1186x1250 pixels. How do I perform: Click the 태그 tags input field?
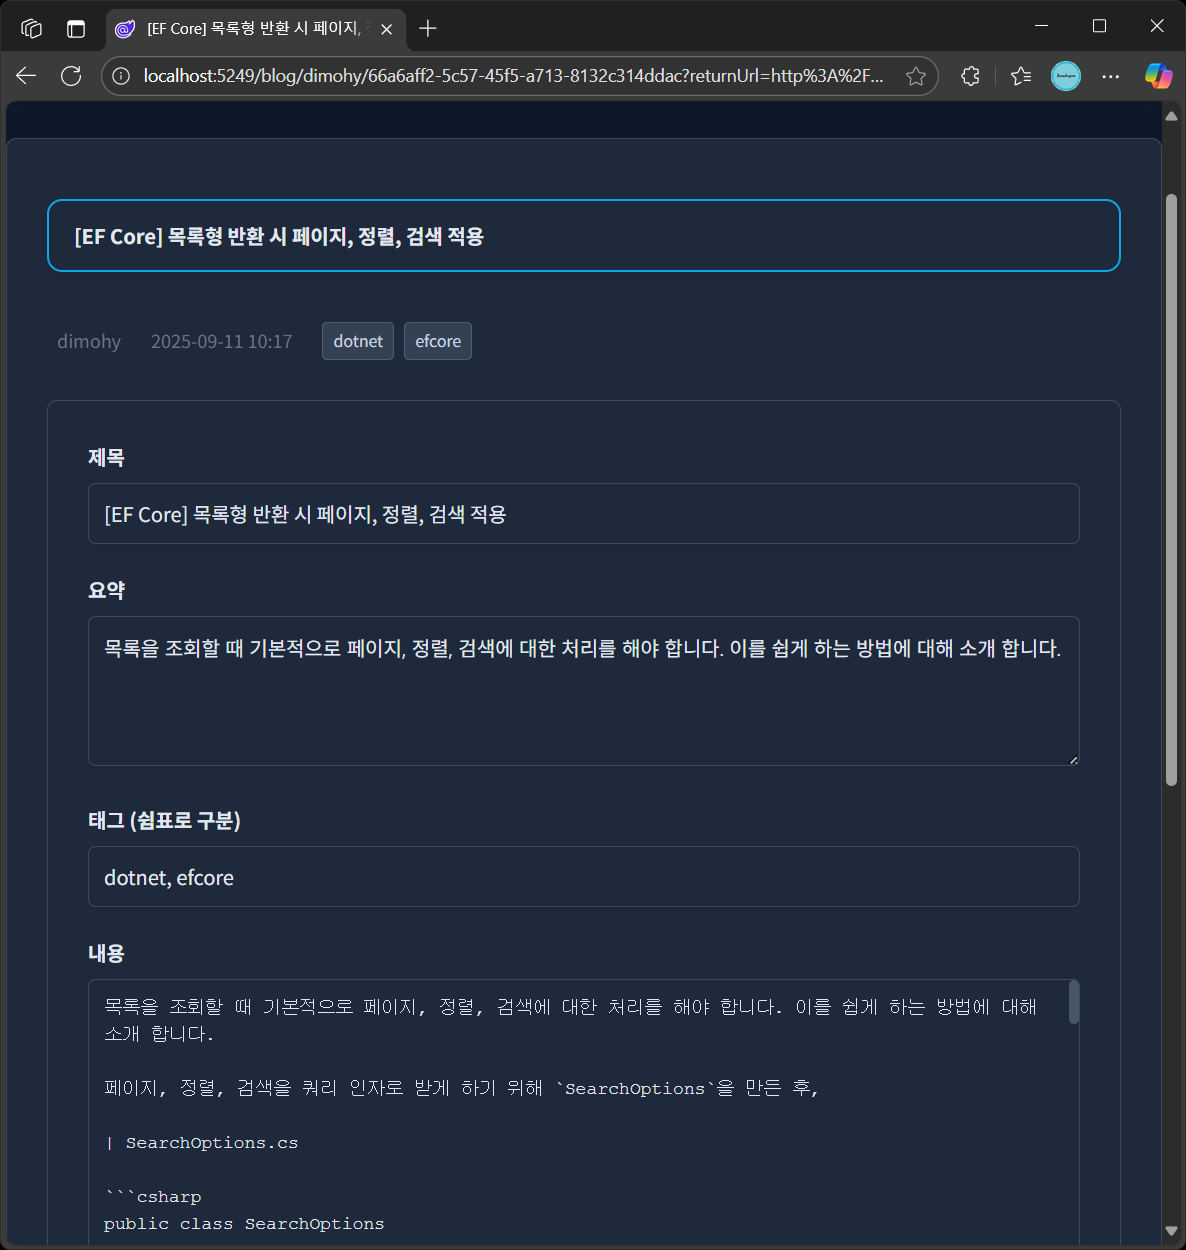583,877
